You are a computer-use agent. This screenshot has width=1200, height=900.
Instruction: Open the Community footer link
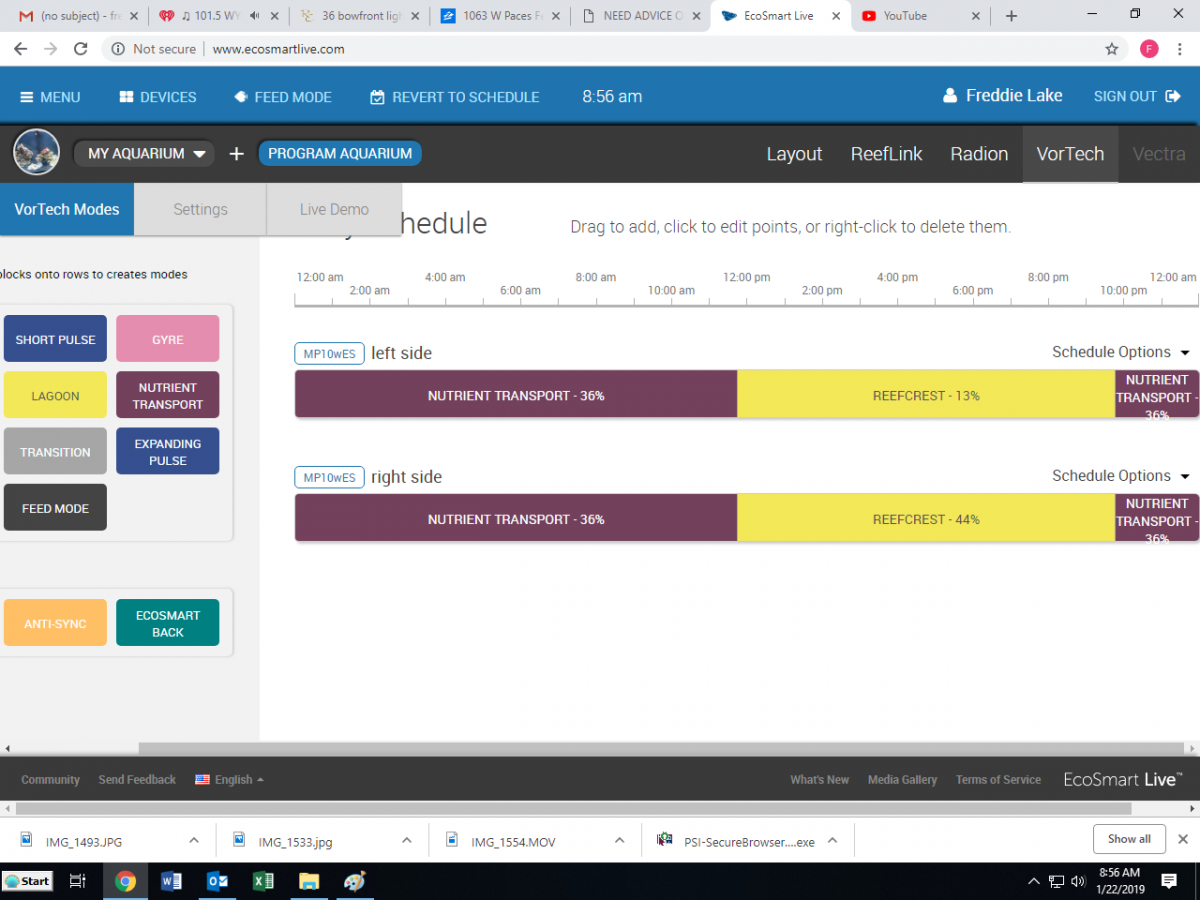point(50,780)
